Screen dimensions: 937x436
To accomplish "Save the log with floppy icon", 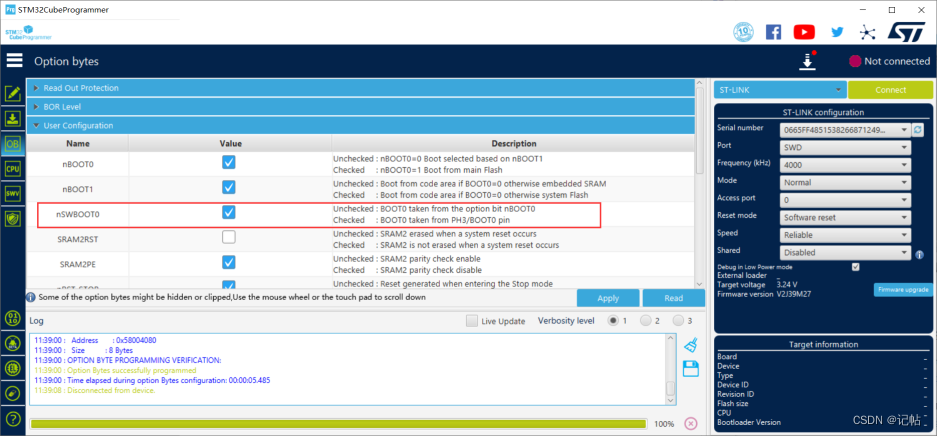I will pyautogui.click(x=691, y=369).
